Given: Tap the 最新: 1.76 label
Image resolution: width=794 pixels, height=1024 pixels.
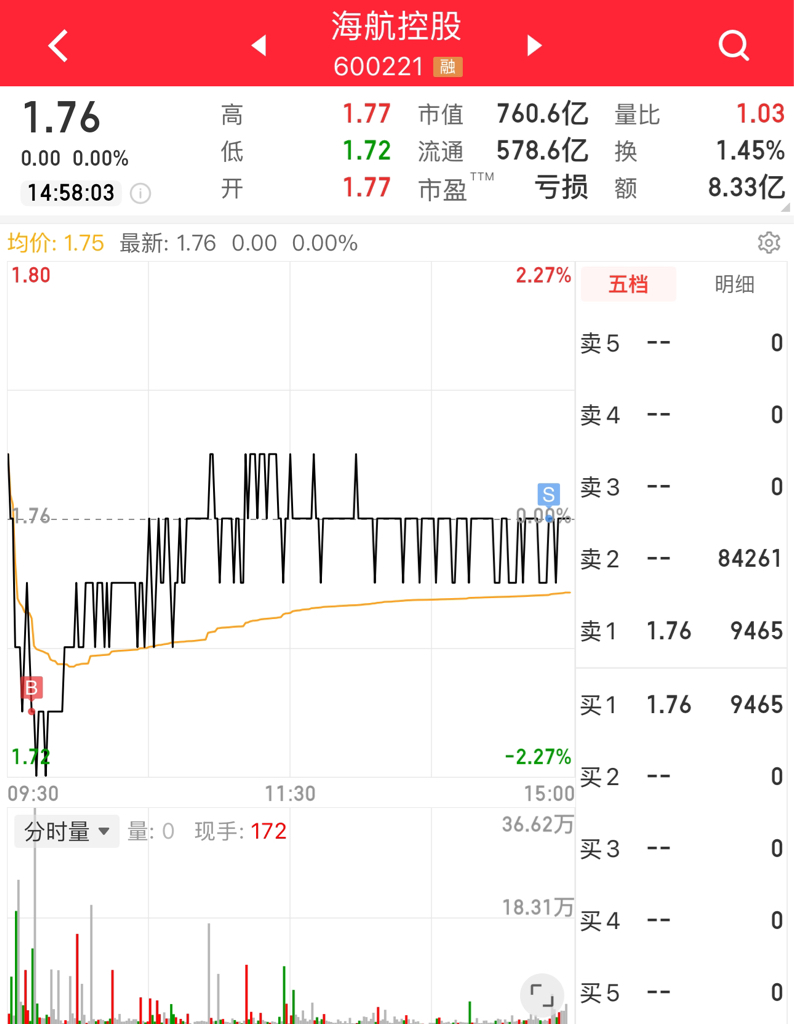Looking at the screenshot, I should coord(168,243).
